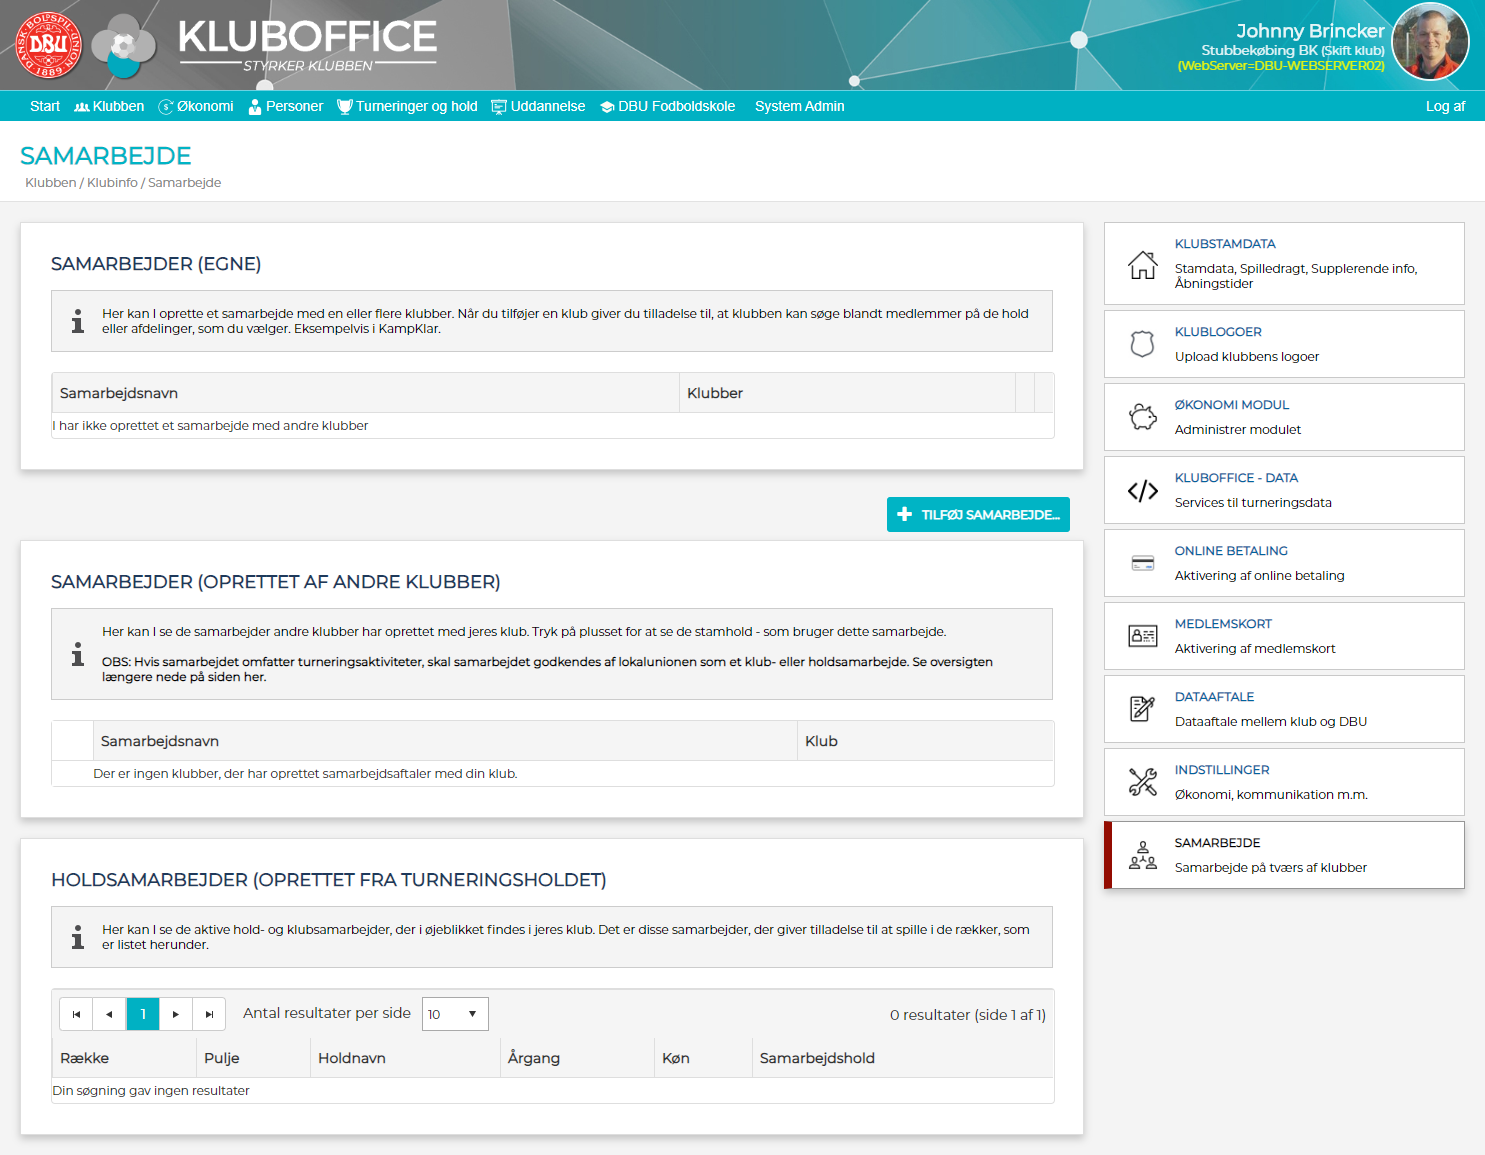1485x1155 pixels.
Task: Open the Uddannelse menu
Action: pyautogui.click(x=538, y=106)
